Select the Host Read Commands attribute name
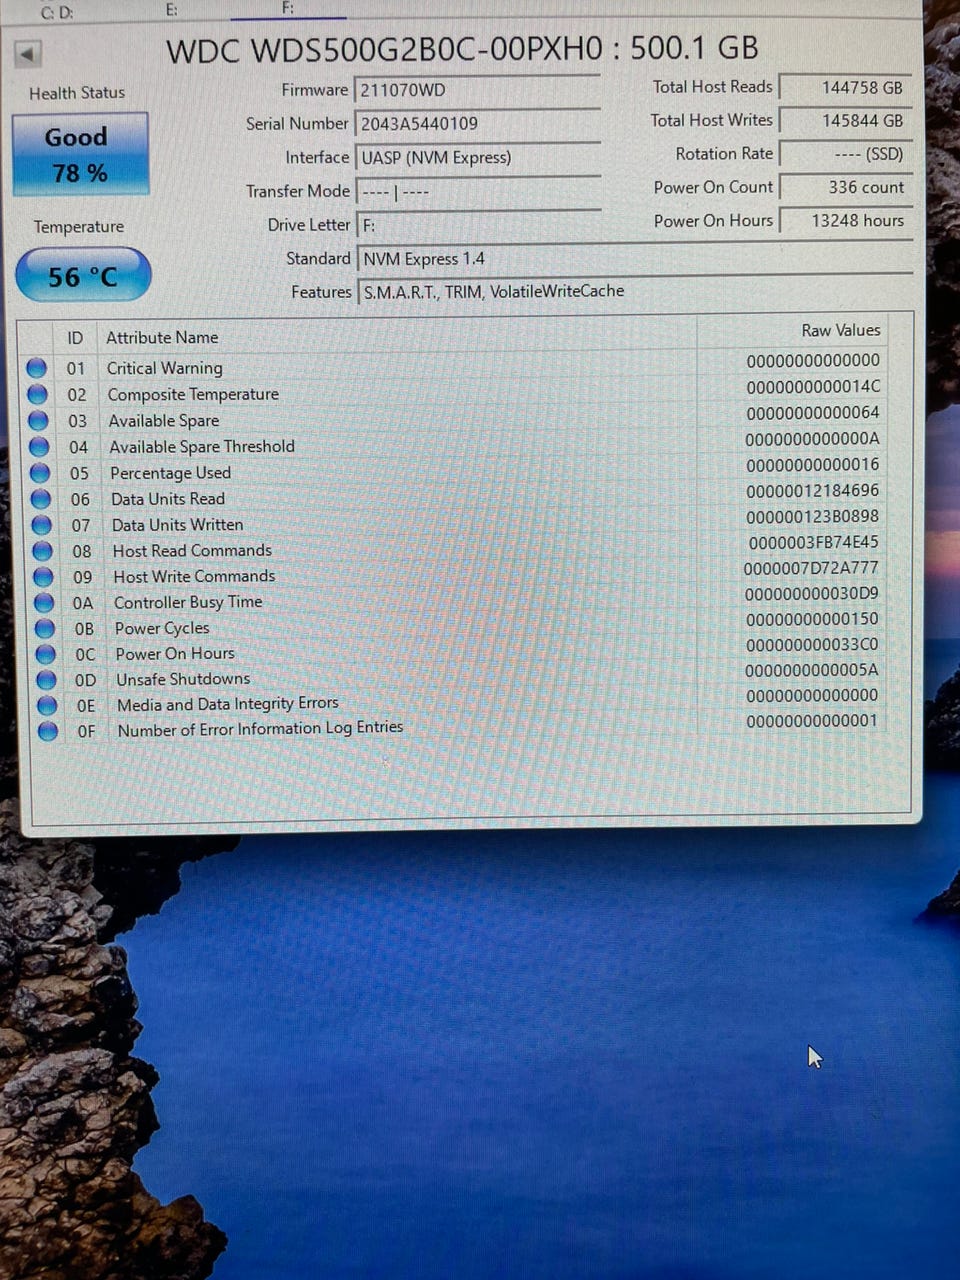Screen dimensions: 960x1280 coord(192,550)
